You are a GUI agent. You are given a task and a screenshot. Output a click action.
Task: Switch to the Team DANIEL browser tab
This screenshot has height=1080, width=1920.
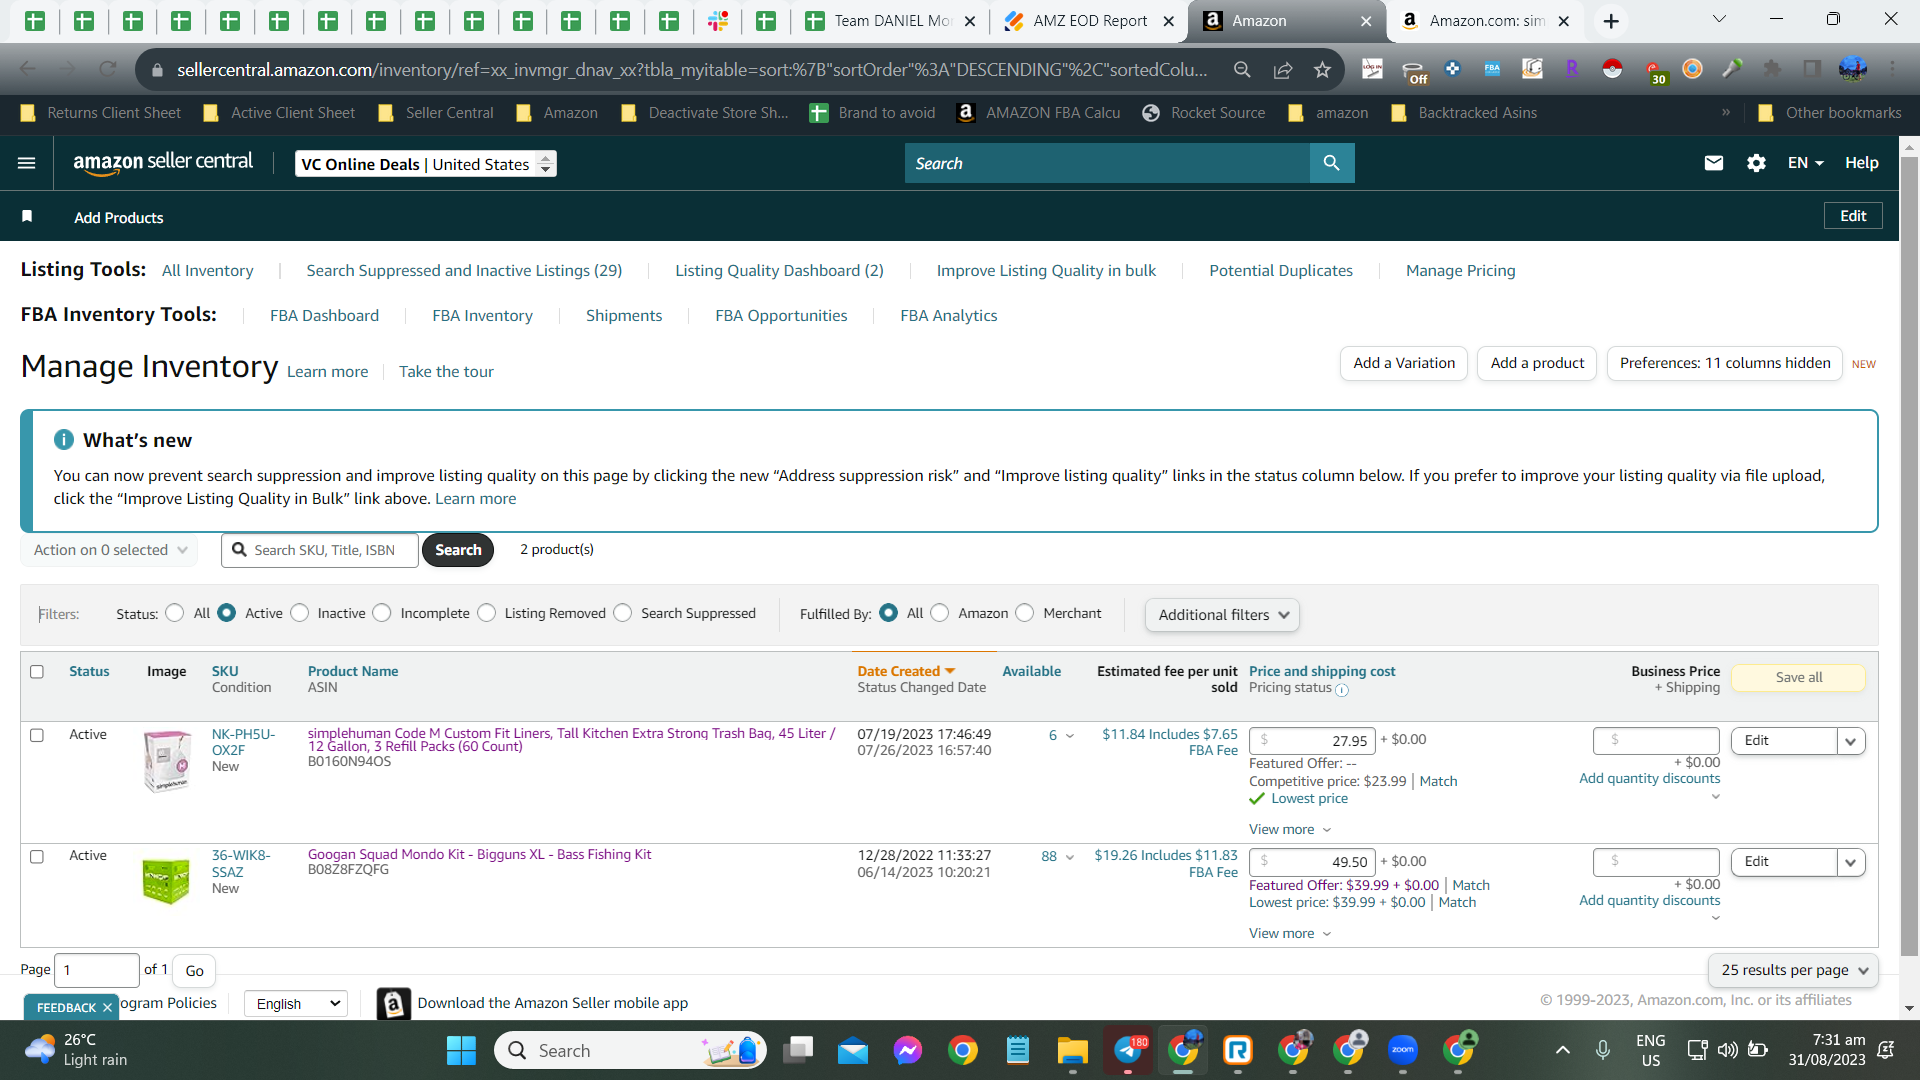893,21
